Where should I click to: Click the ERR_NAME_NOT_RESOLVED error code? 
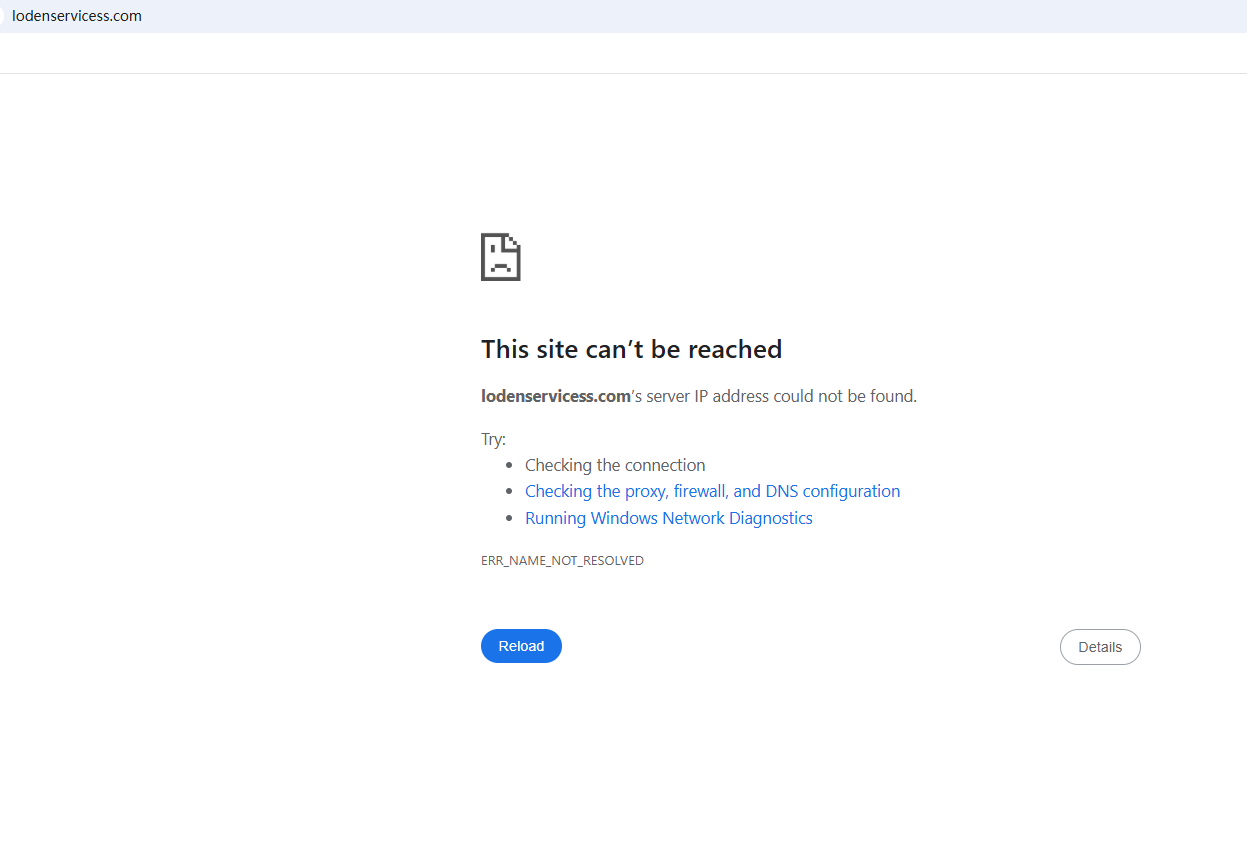(x=562, y=561)
